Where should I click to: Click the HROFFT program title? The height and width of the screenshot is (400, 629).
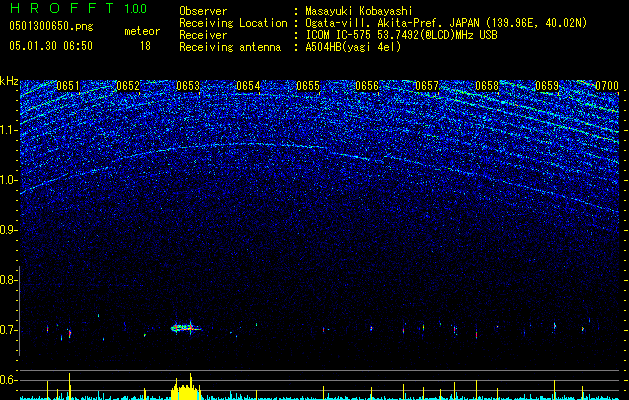(x=62, y=8)
